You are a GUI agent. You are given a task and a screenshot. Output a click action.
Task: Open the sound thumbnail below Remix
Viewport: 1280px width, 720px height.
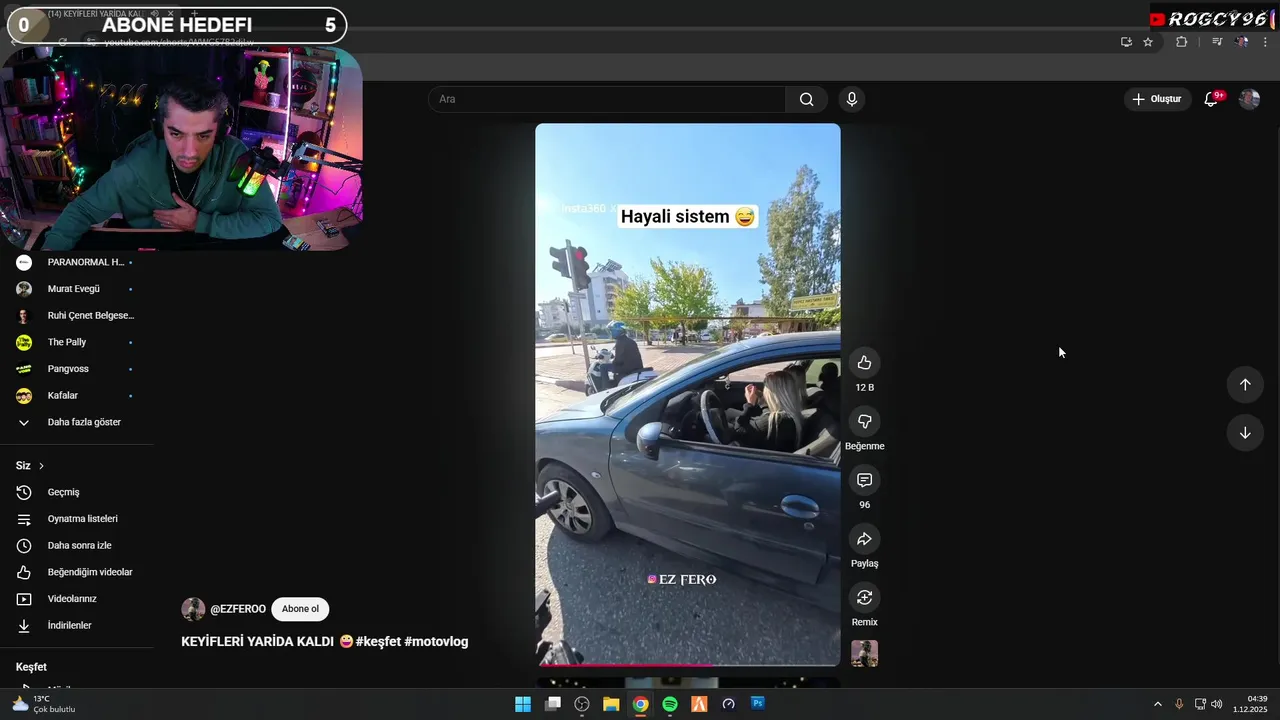click(864, 653)
